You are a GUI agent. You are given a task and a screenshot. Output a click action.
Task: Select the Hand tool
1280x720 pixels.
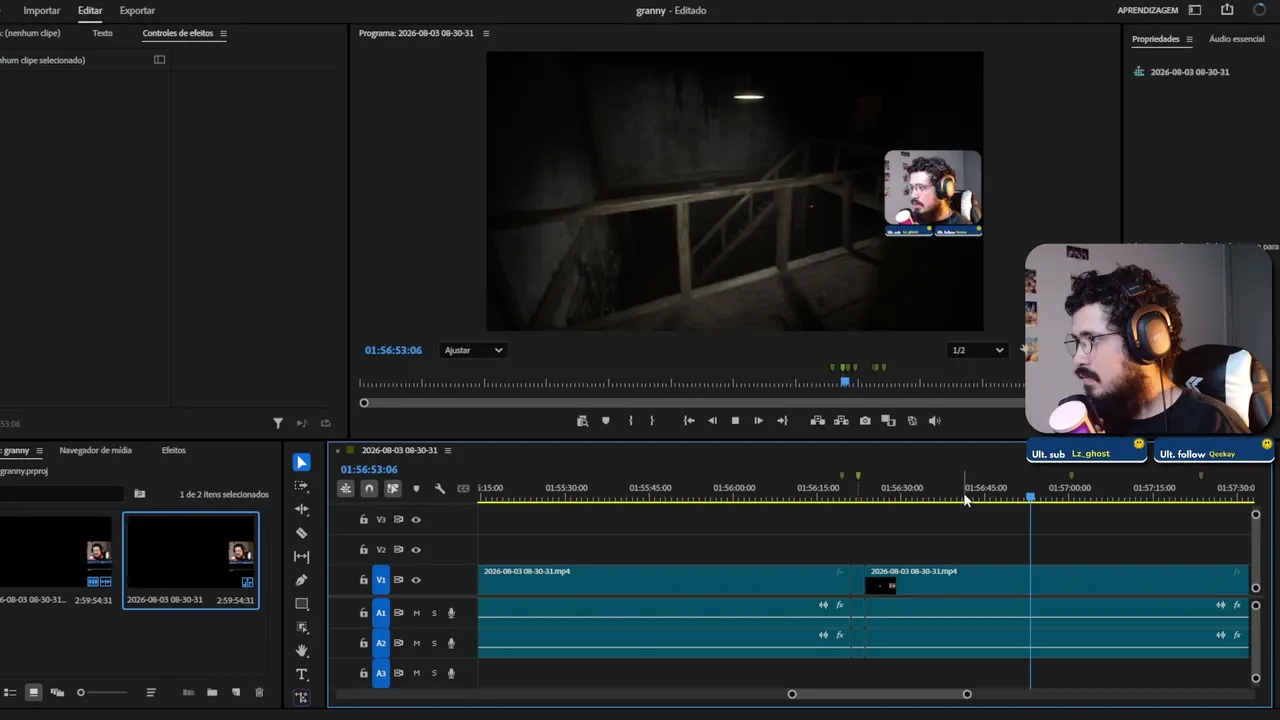tap(301, 651)
